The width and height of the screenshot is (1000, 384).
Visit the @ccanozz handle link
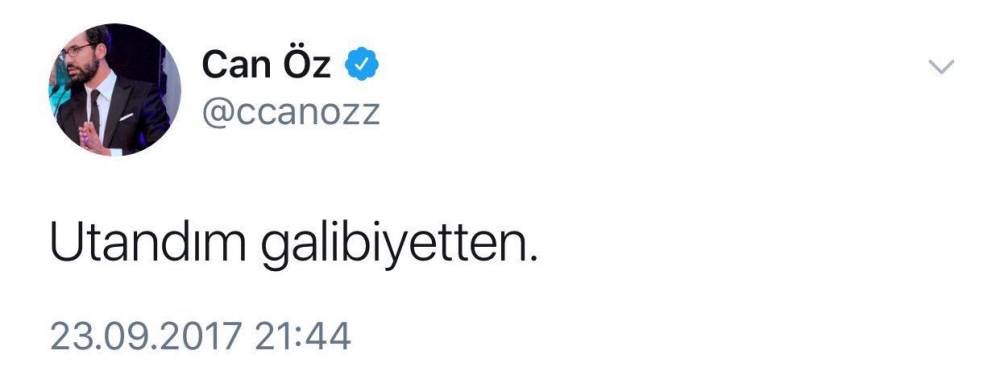pos(291,113)
